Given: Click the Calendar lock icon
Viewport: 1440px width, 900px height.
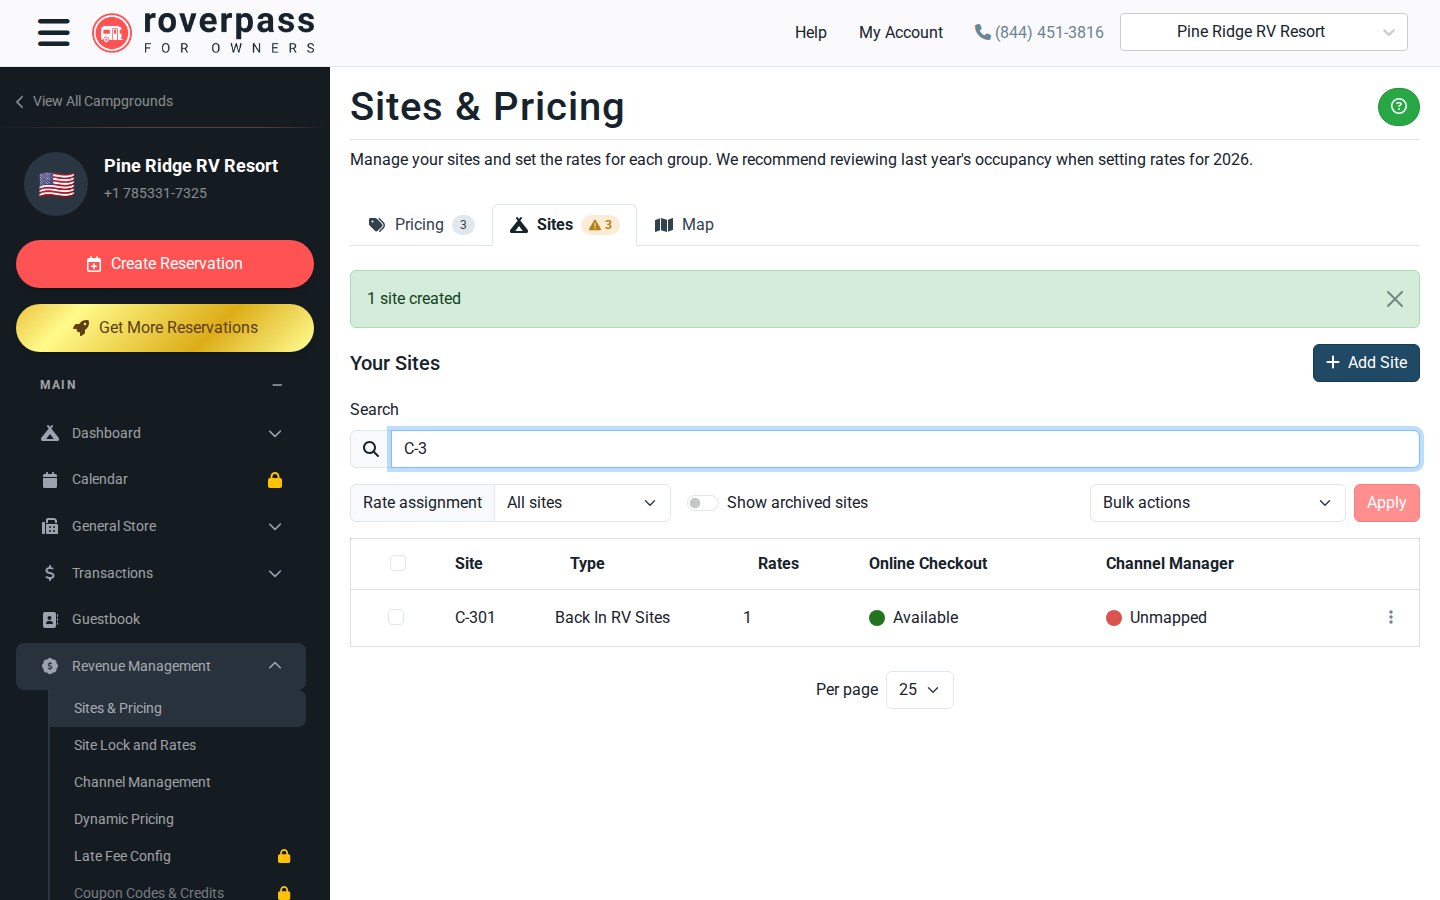Looking at the screenshot, I should click(x=275, y=480).
